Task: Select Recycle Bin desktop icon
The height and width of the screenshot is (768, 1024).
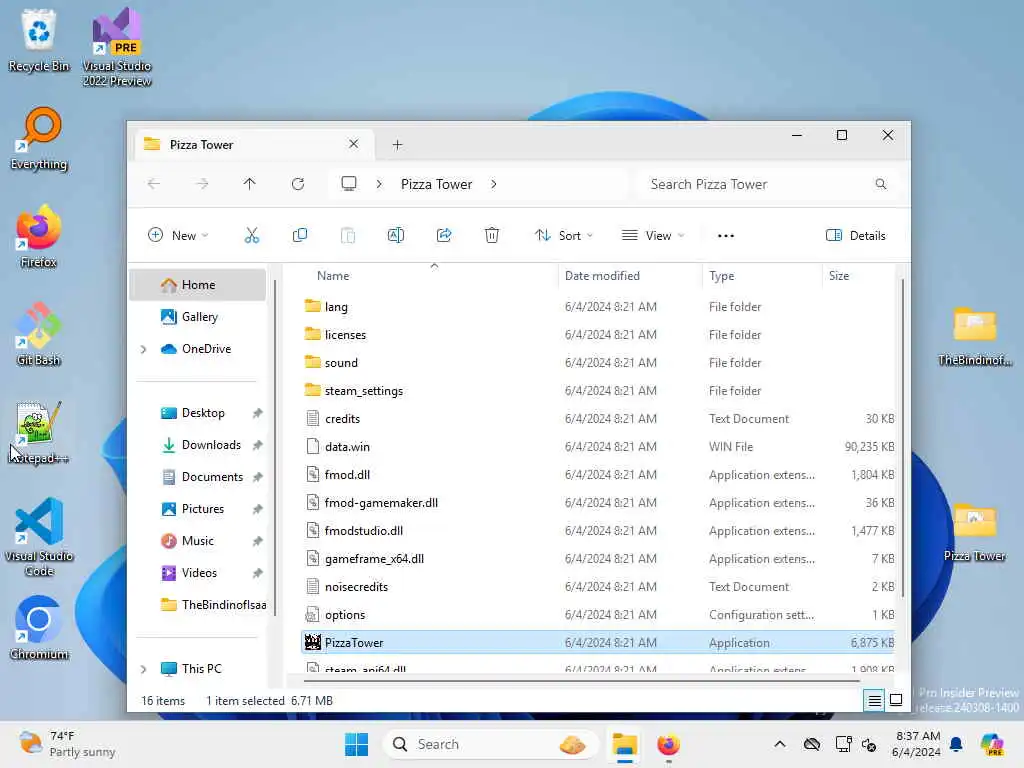Action: point(39,41)
